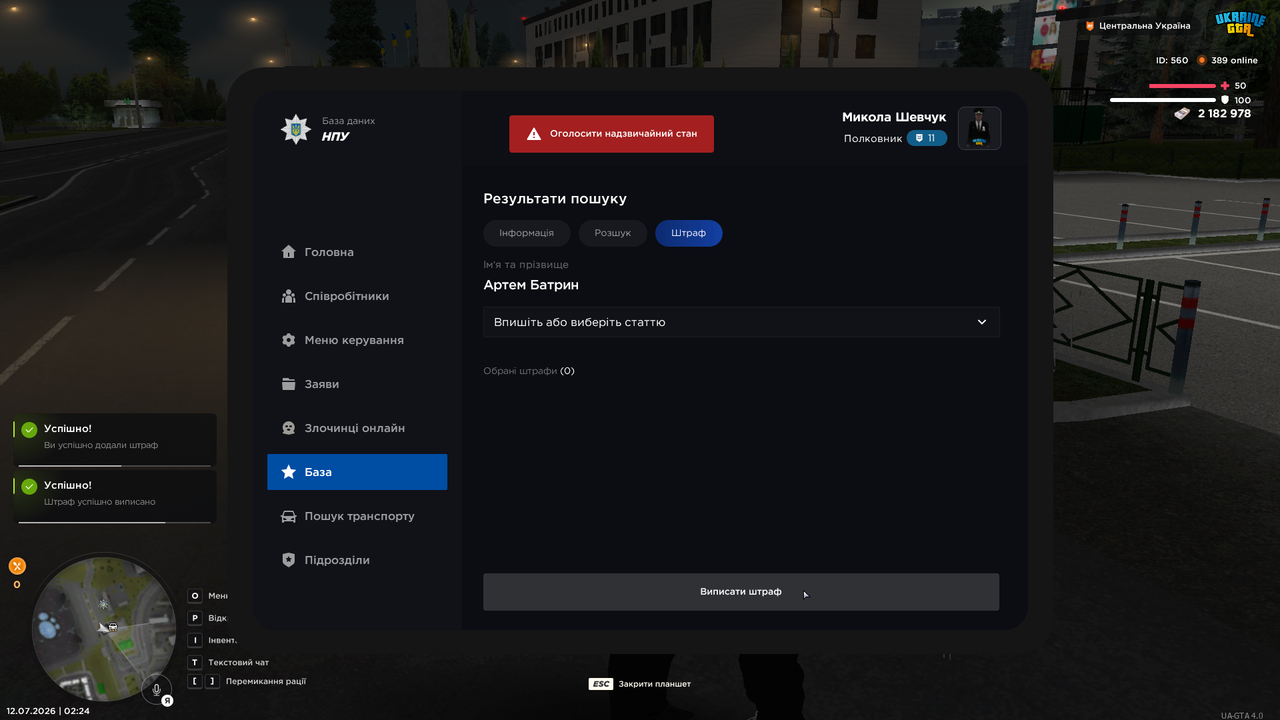This screenshot has width=1280, height=720.
Task: Click the car icon beside Пошук транспорту
Action: pos(288,516)
